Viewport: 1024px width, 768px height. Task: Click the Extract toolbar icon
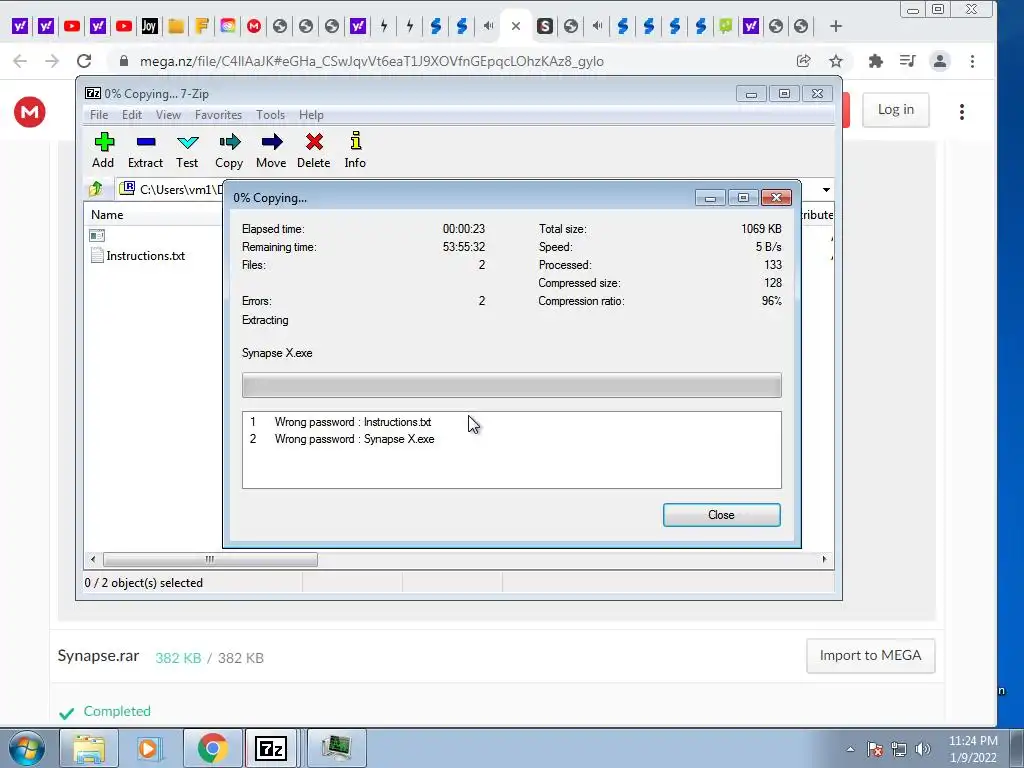pos(145,150)
